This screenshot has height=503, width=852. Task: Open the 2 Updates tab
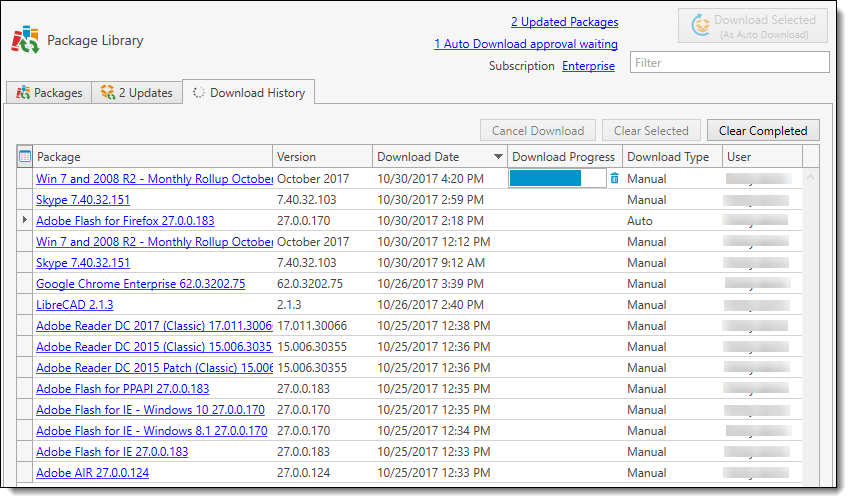[x=136, y=93]
